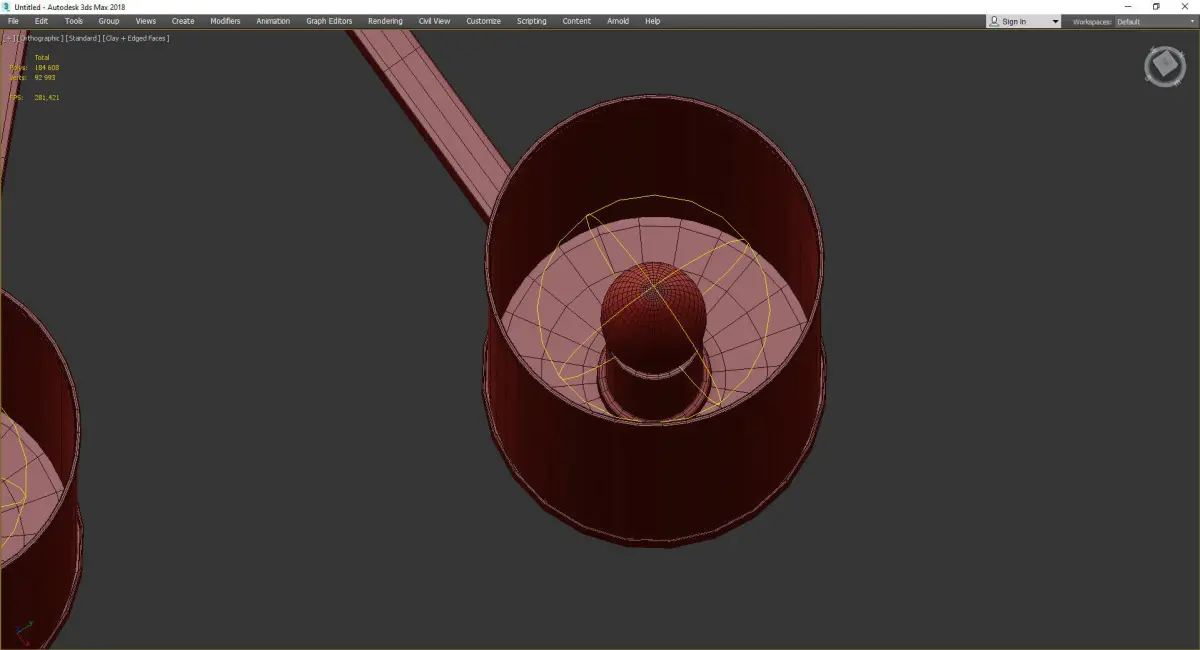This screenshot has height=650, width=1200.
Task: Open the File menu
Action: point(13,21)
